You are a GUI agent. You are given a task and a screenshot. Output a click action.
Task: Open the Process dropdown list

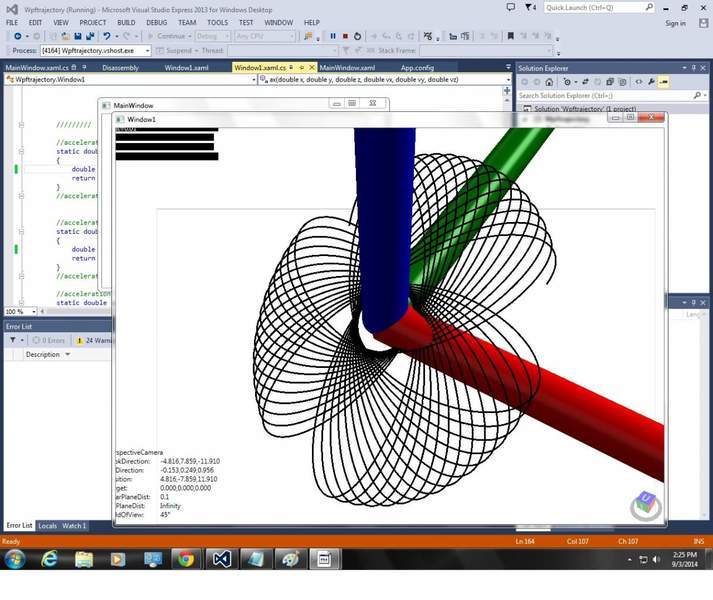(x=147, y=50)
